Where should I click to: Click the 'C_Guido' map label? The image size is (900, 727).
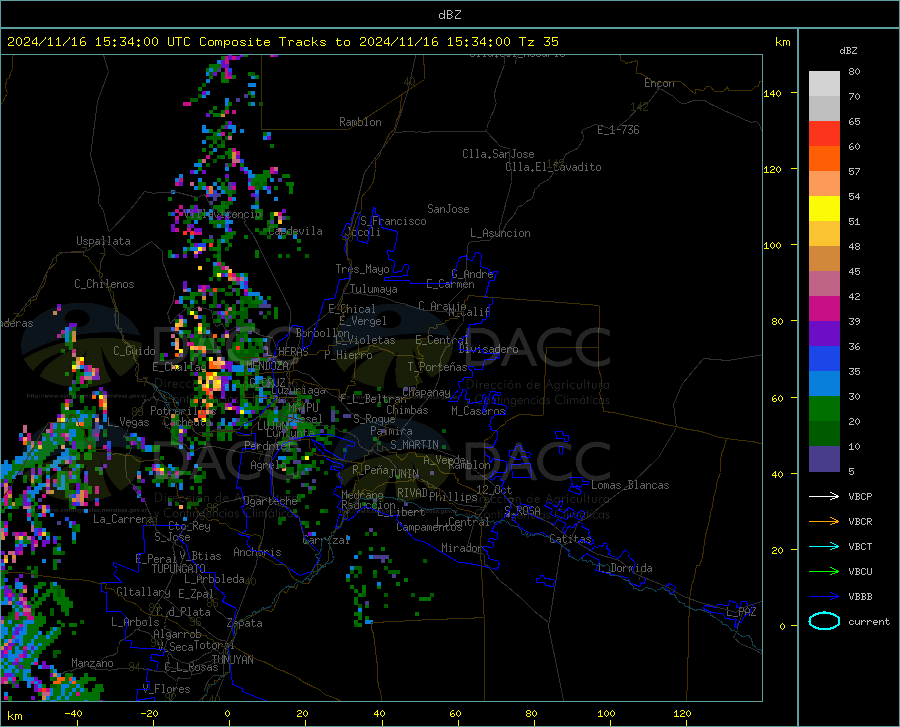(134, 351)
